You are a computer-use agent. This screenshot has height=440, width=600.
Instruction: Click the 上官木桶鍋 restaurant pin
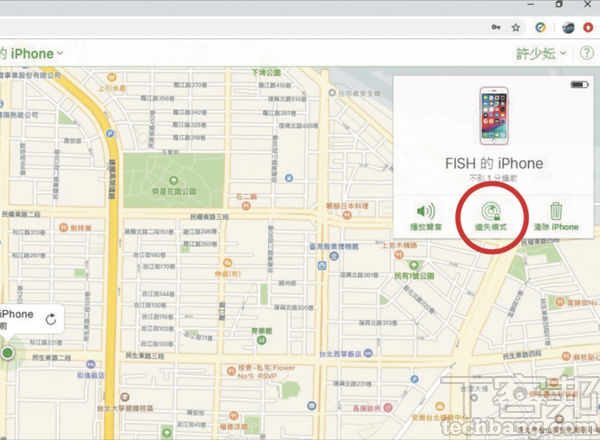coord(399,255)
